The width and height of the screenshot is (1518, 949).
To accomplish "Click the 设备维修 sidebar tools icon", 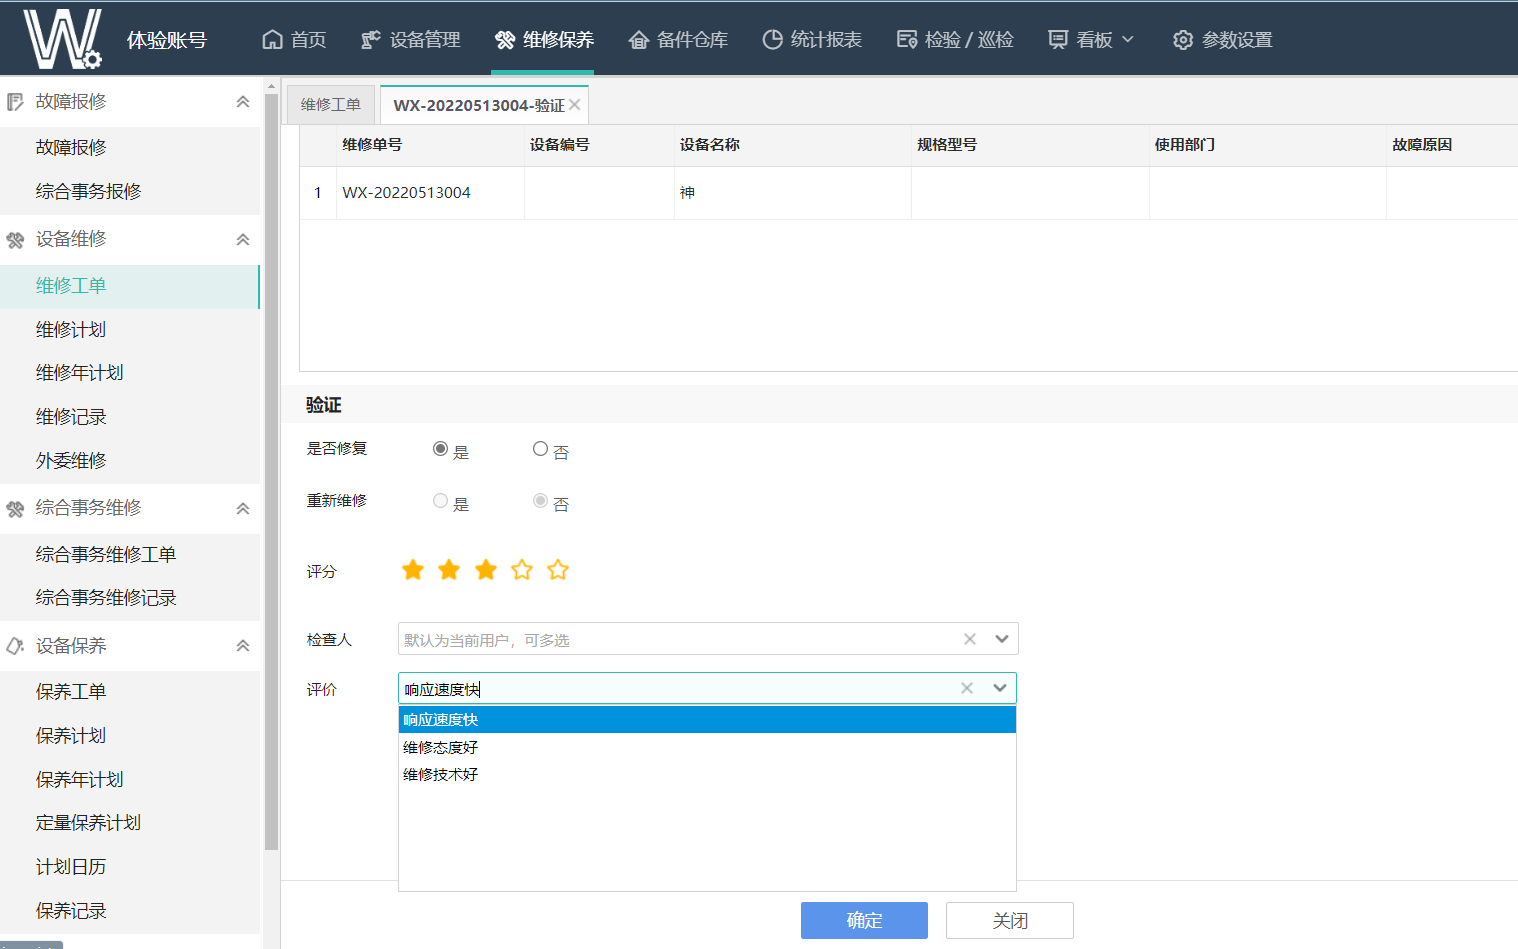I will (15, 240).
